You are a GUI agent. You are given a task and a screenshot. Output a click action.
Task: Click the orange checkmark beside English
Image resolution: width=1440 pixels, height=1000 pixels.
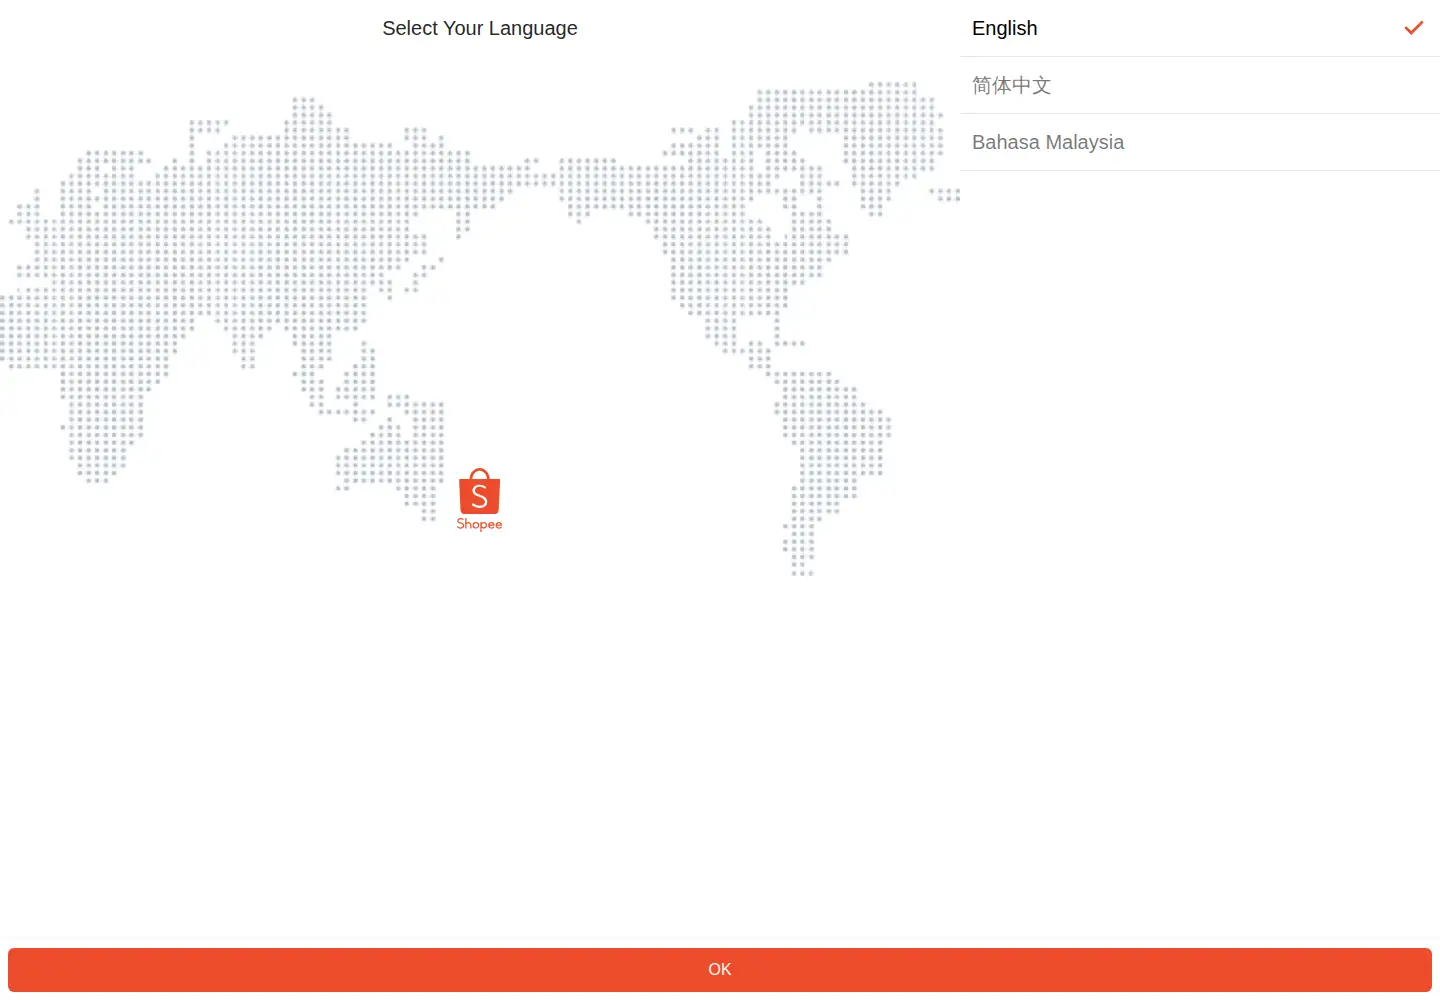(1413, 28)
